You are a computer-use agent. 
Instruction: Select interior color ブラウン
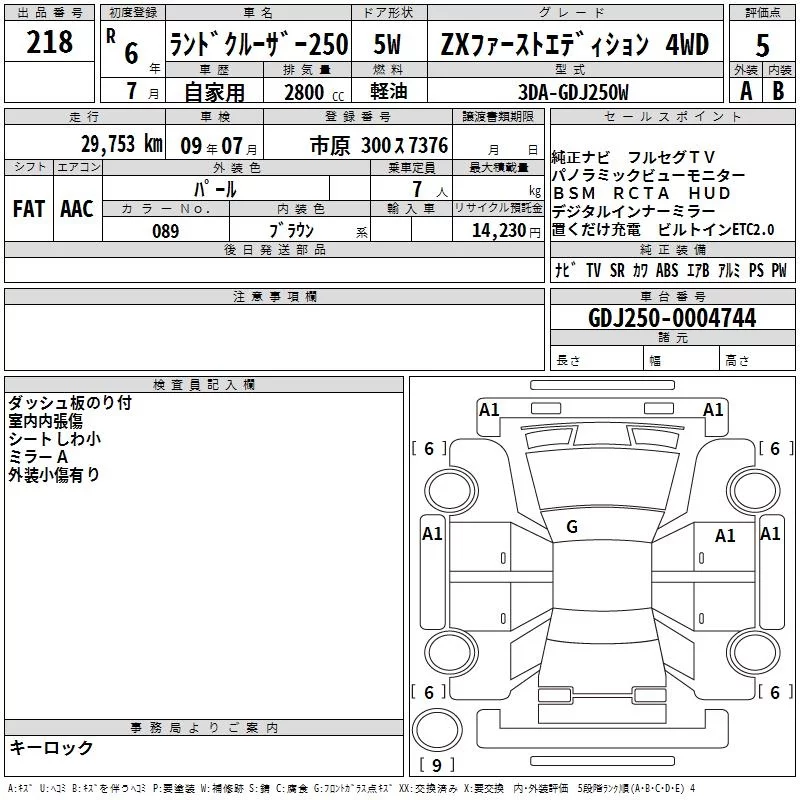(x=291, y=231)
